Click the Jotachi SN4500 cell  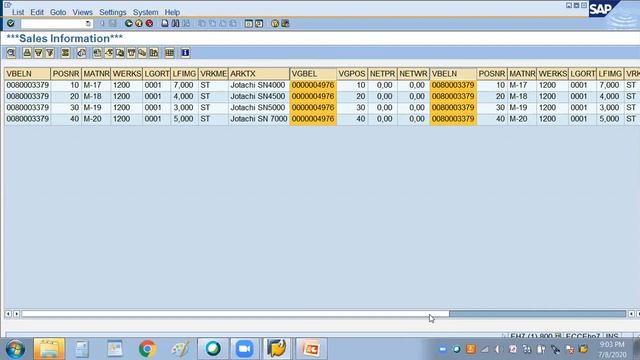[258, 96]
